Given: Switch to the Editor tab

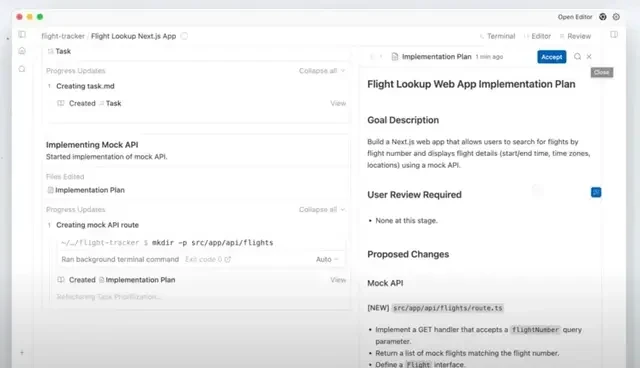Looking at the screenshot, I should pyautogui.click(x=537, y=36).
